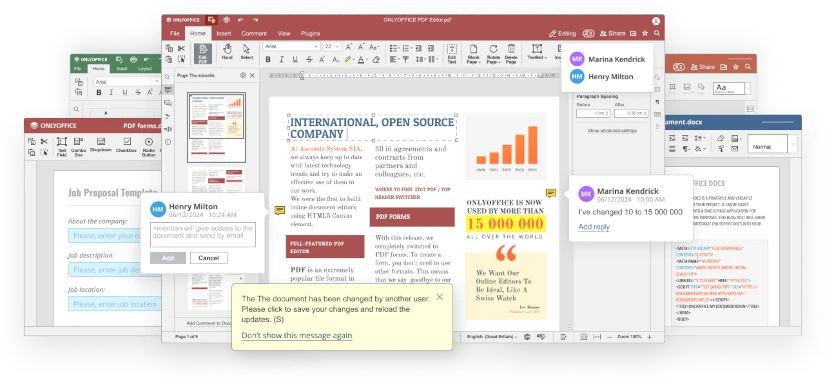Click Edit Text in PDF Editor ribbon
Viewport: 825px width, 380px height.
pos(451,54)
